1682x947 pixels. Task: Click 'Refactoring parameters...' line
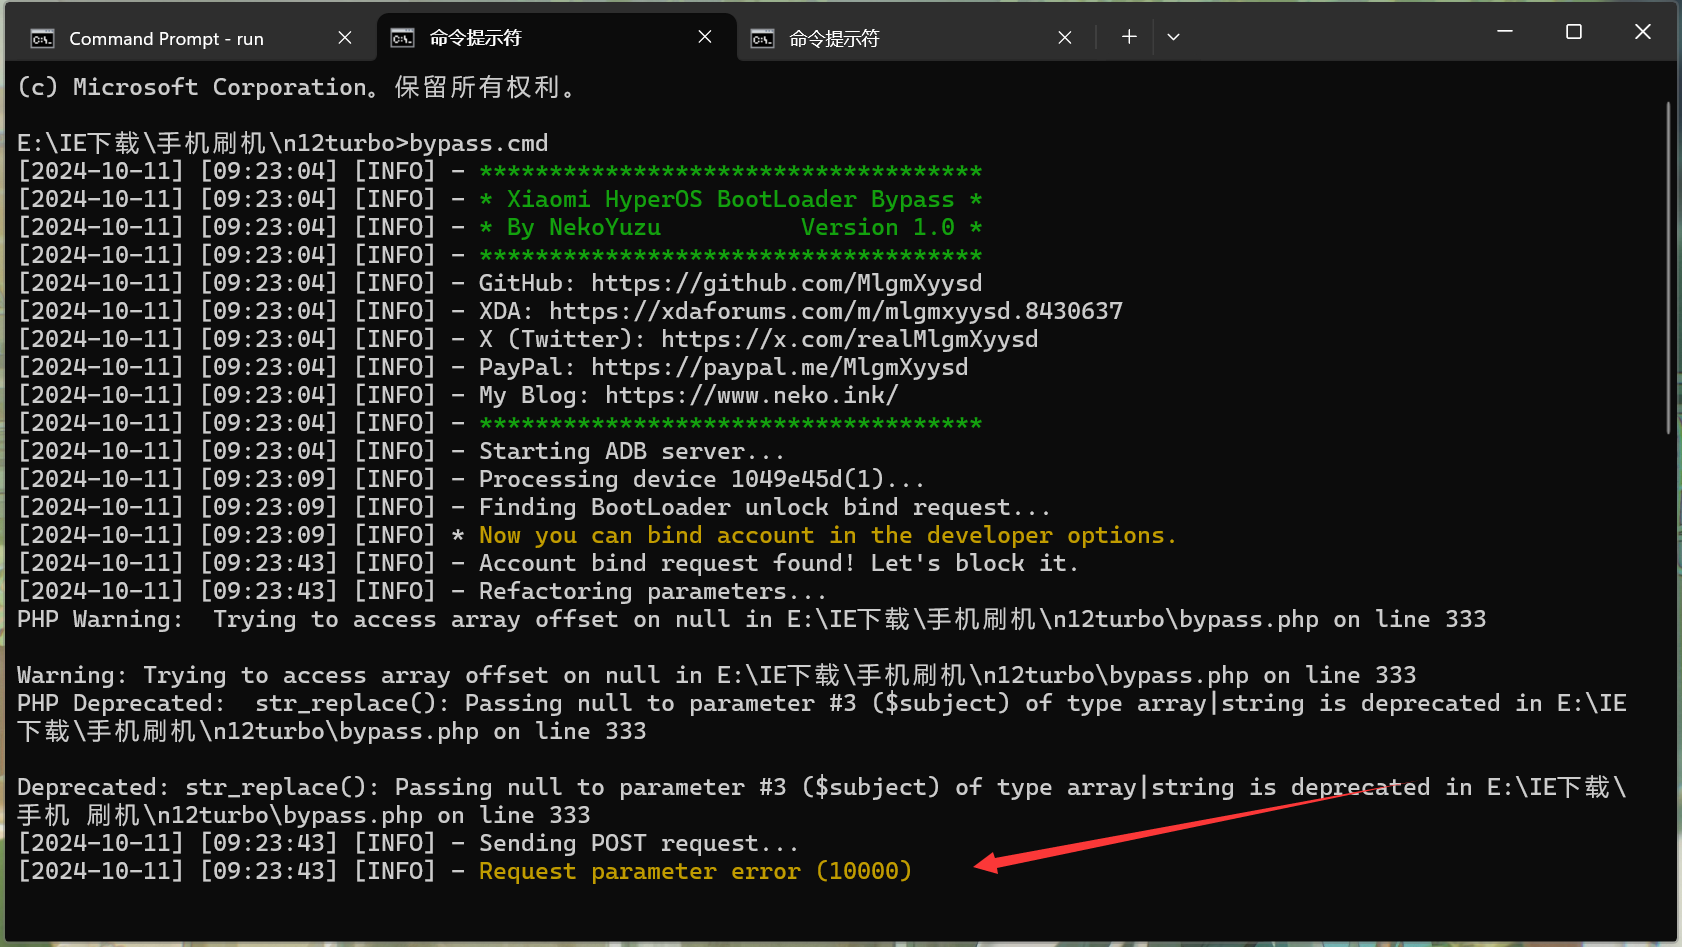(653, 591)
